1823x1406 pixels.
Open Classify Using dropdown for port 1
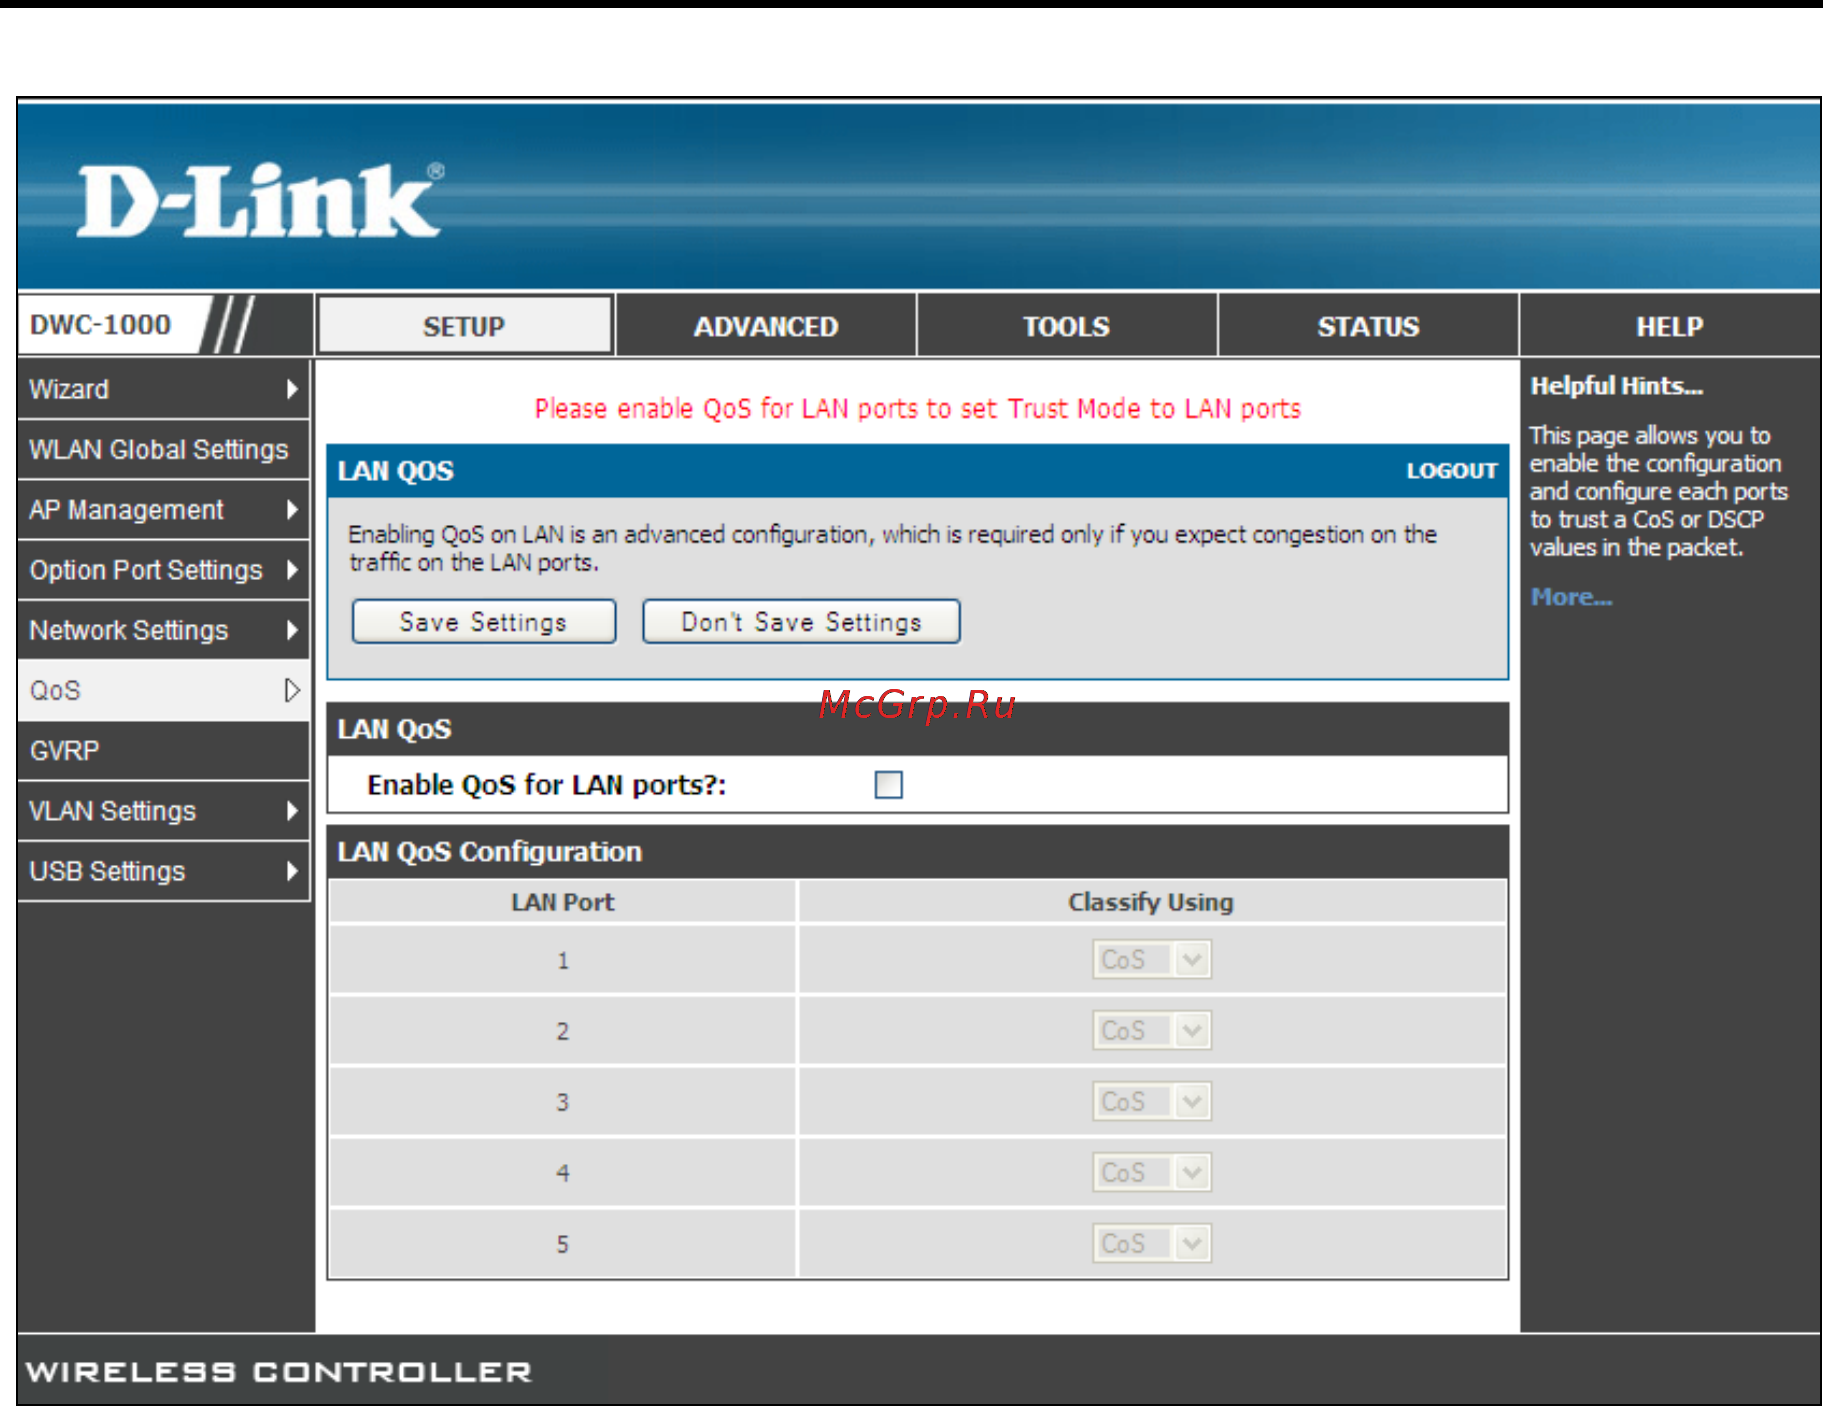click(x=1151, y=960)
